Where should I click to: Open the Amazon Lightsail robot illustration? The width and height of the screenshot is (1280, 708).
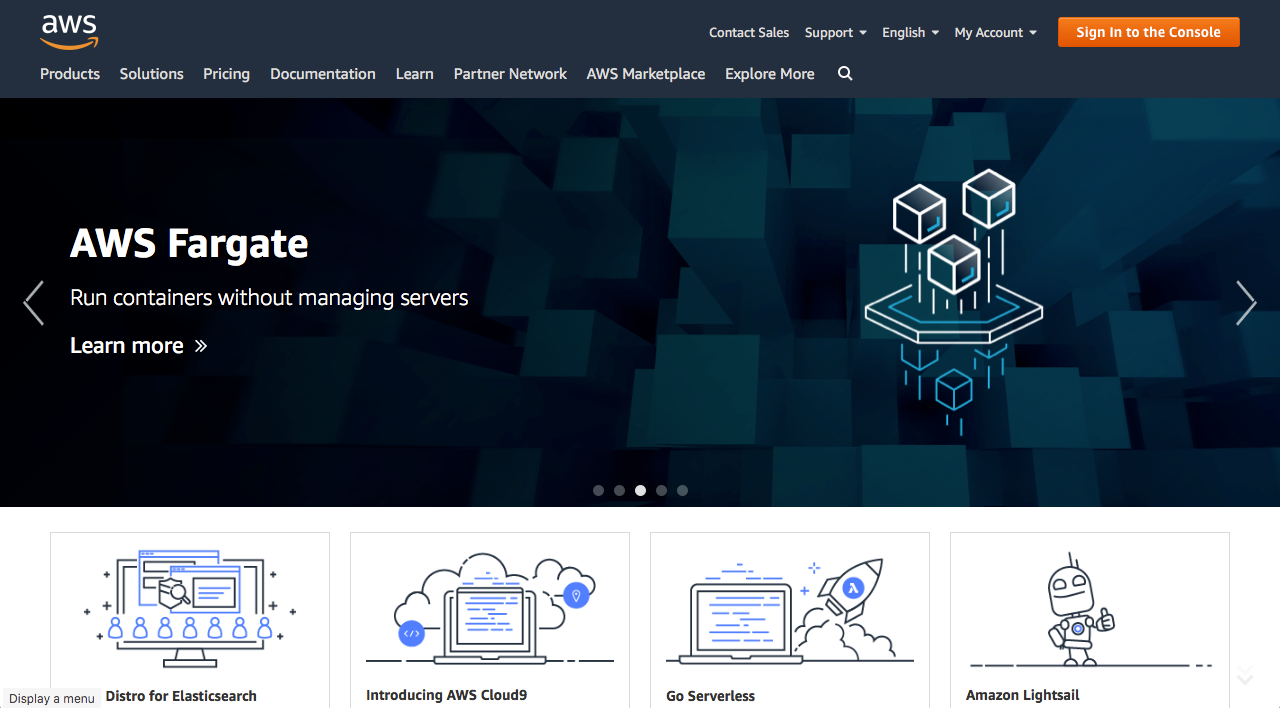pos(1090,610)
